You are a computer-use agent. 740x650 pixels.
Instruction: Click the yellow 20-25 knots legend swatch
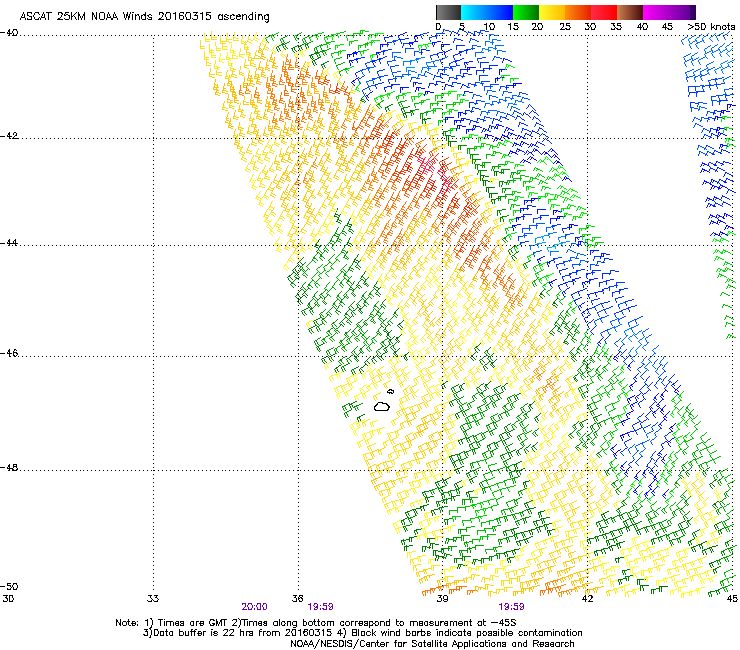[552, 12]
